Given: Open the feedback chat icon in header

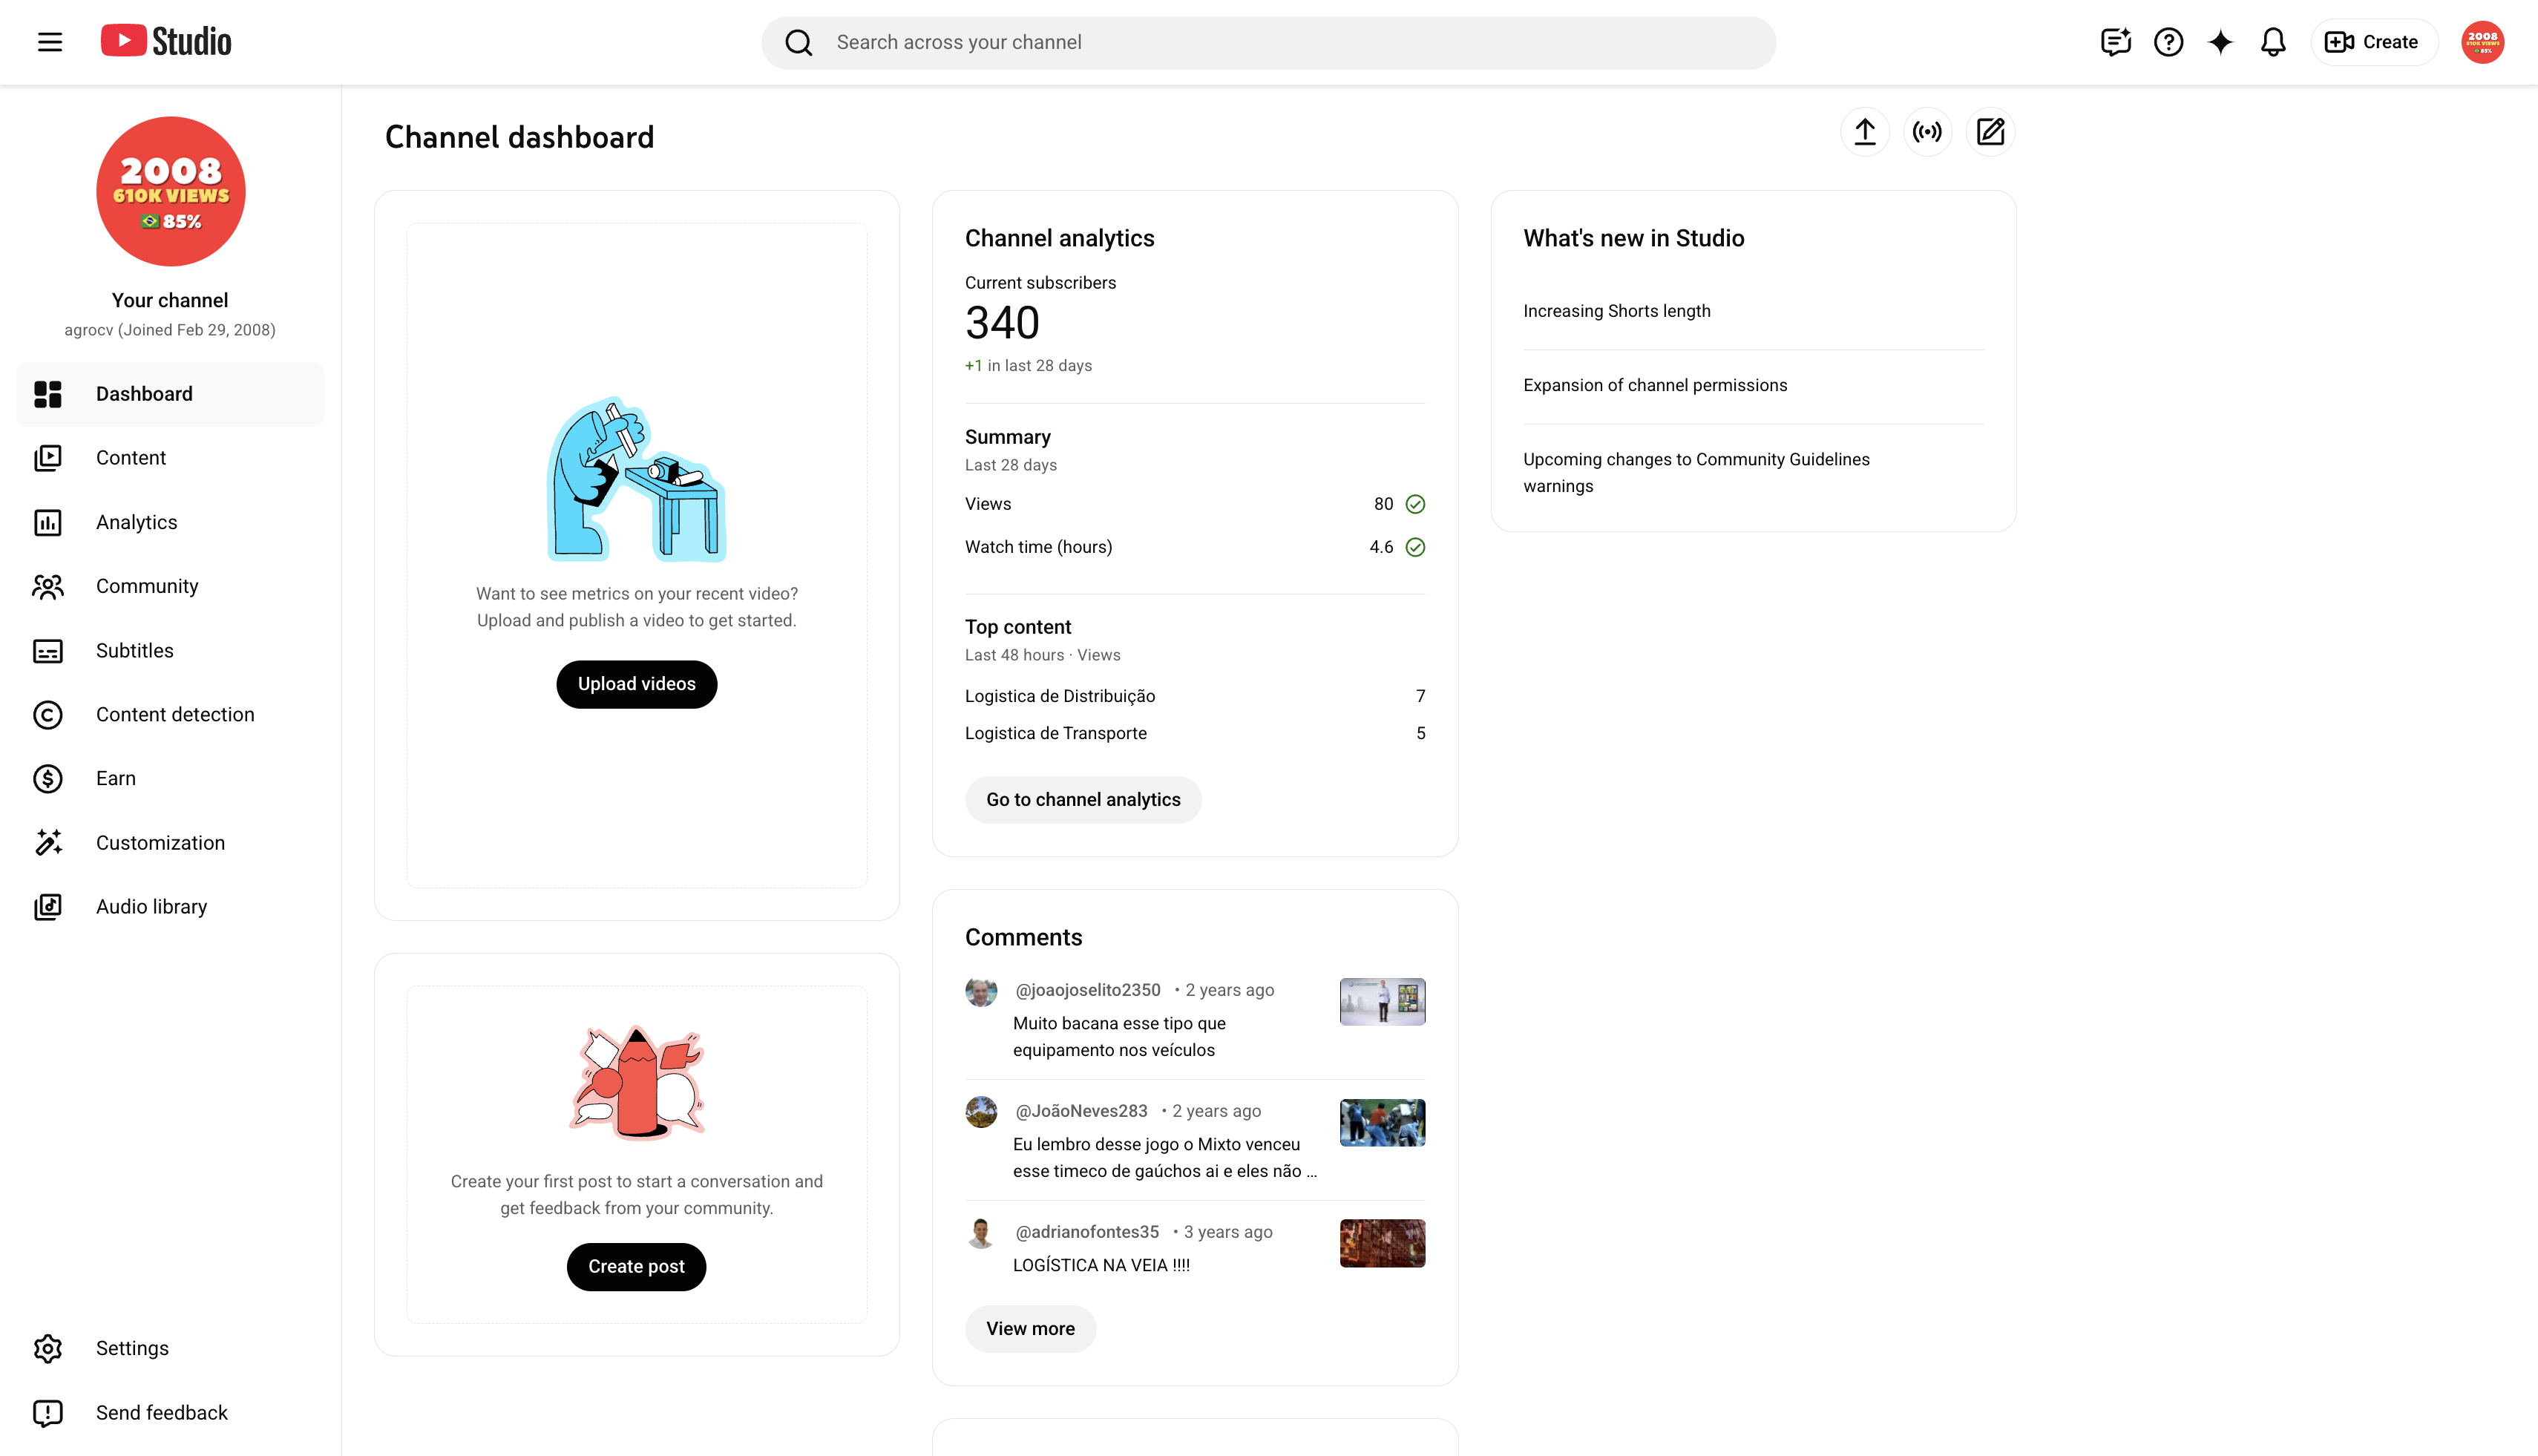Looking at the screenshot, I should 2115,42.
